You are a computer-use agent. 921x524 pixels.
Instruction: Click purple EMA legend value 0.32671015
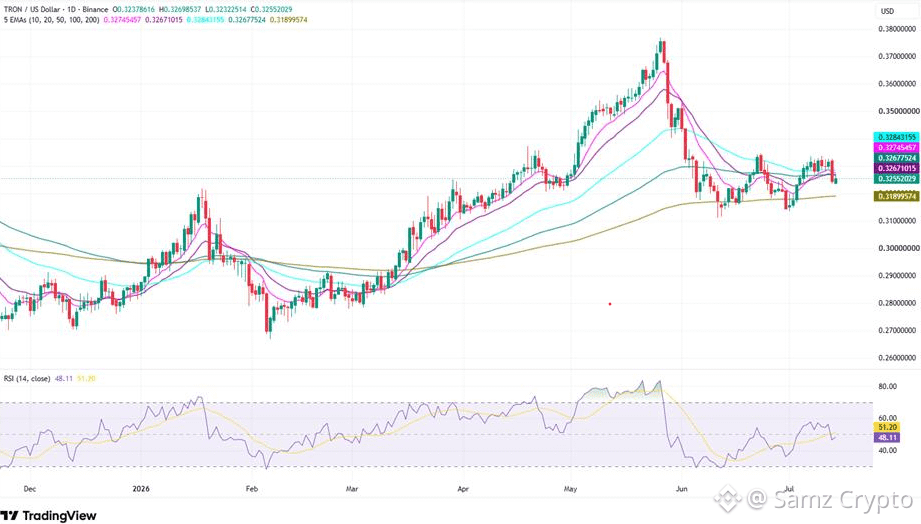click(x=164, y=19)
